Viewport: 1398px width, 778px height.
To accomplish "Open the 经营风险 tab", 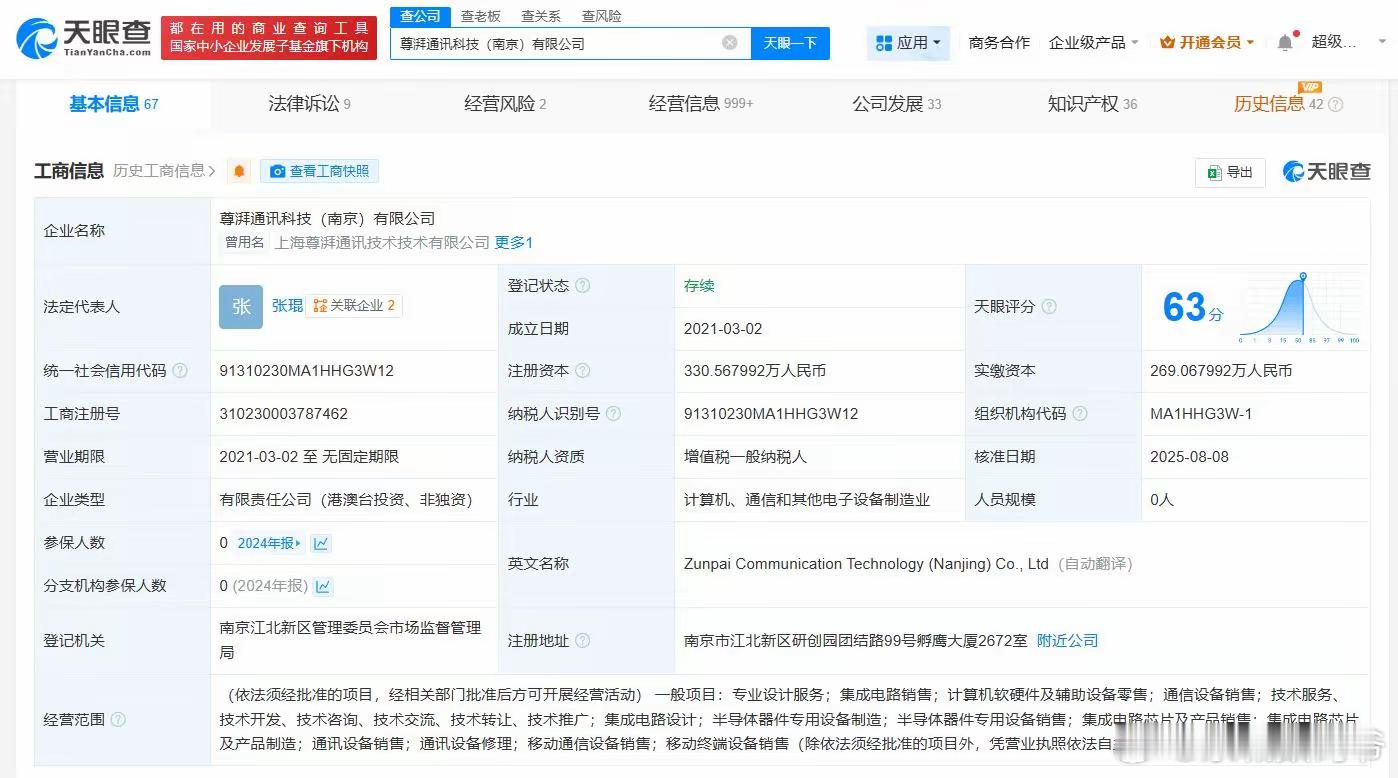I will (505, 104).
